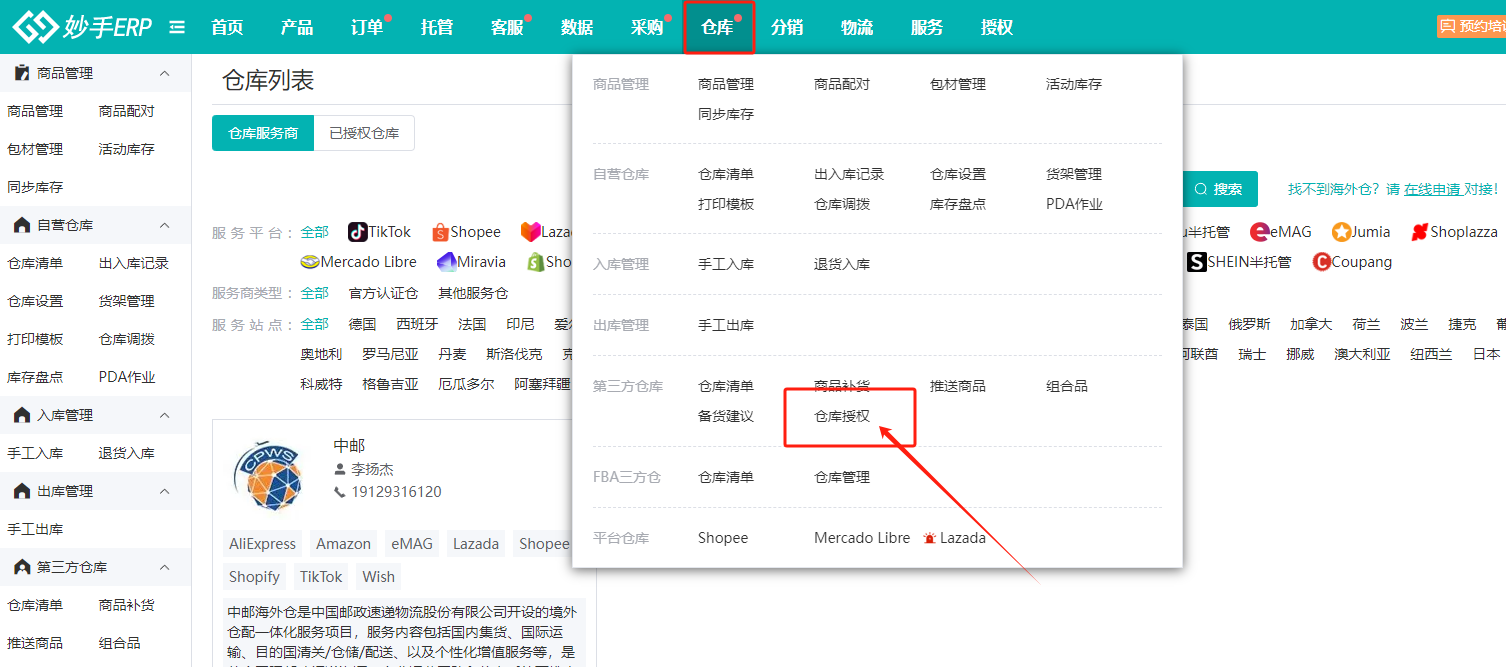Choose 退货入库 in the 仓库 dropdown
The width and height of the screenshot is (1506, 667).
(842, 264)
